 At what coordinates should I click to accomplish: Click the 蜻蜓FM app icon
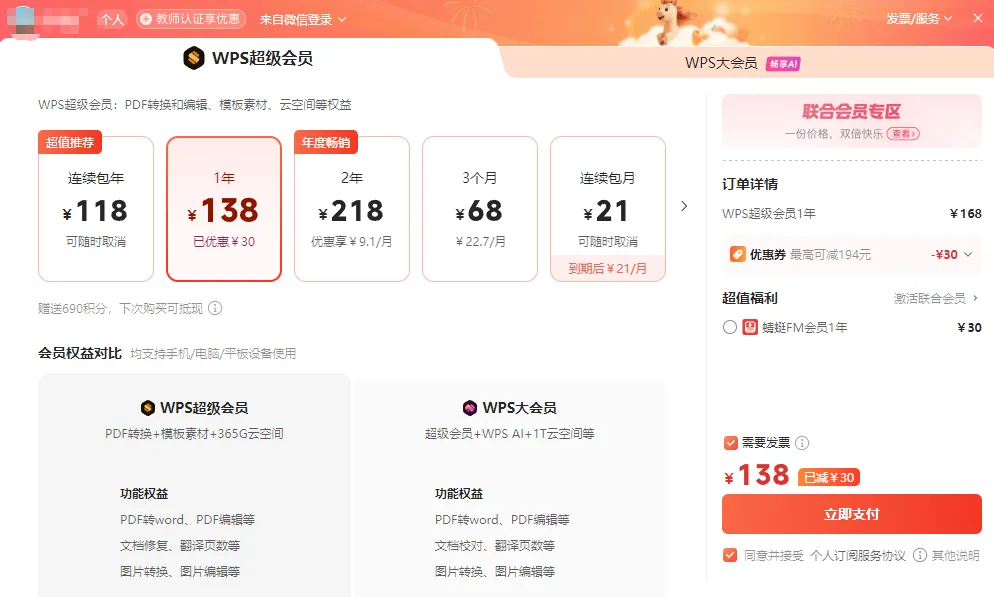coord(750,327)
